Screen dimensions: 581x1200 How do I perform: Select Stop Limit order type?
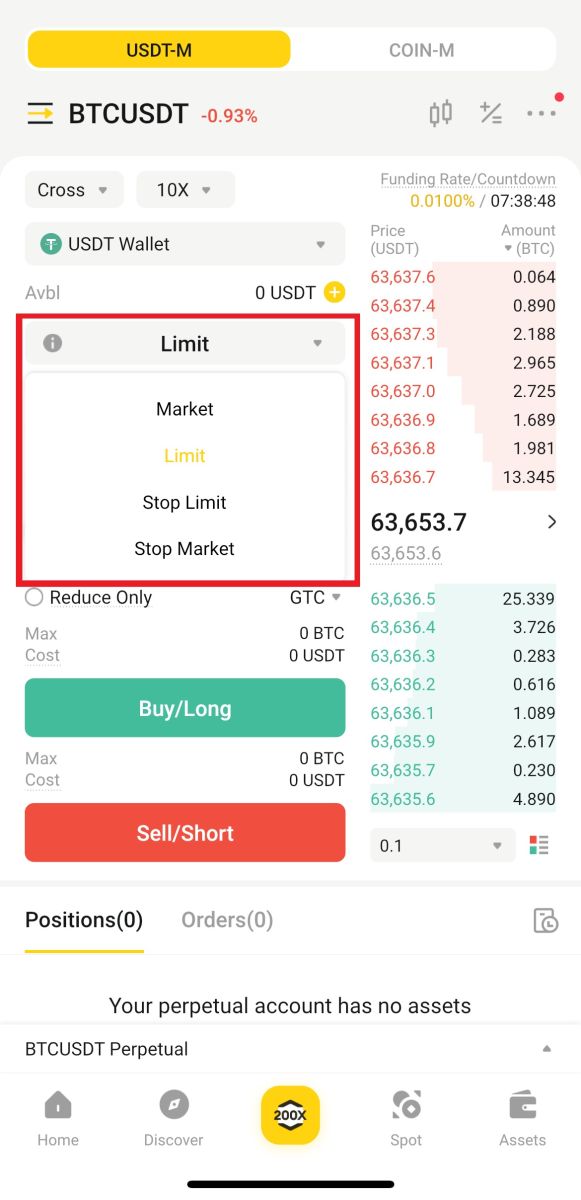[184, 502]
